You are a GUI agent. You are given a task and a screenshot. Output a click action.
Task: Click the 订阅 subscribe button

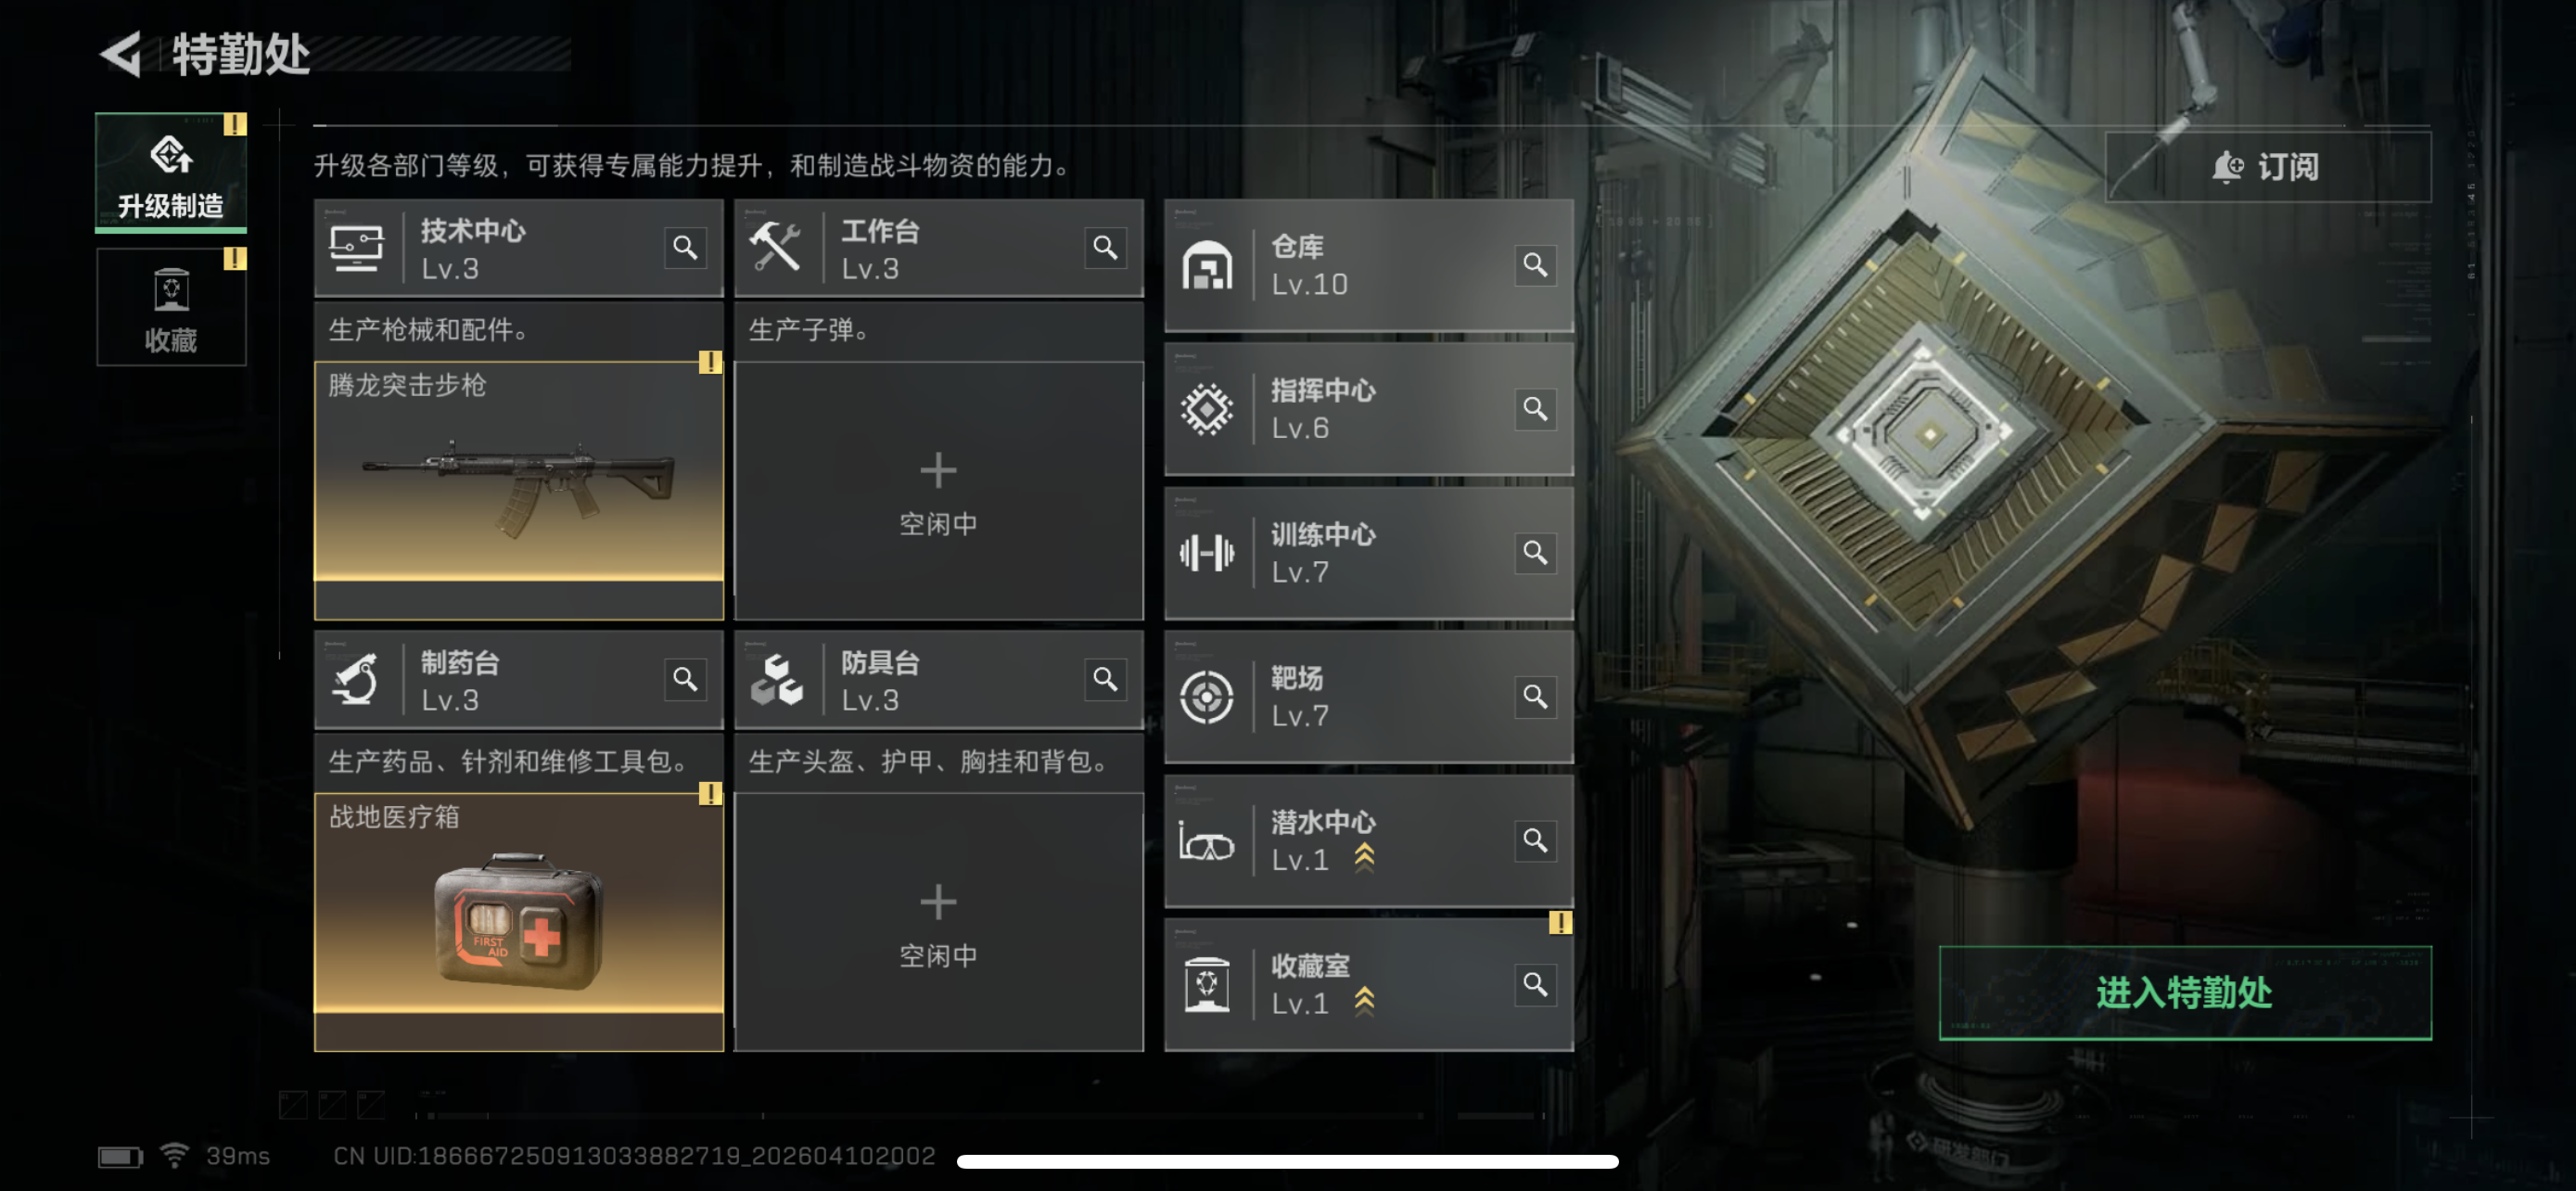point(2267,167)
